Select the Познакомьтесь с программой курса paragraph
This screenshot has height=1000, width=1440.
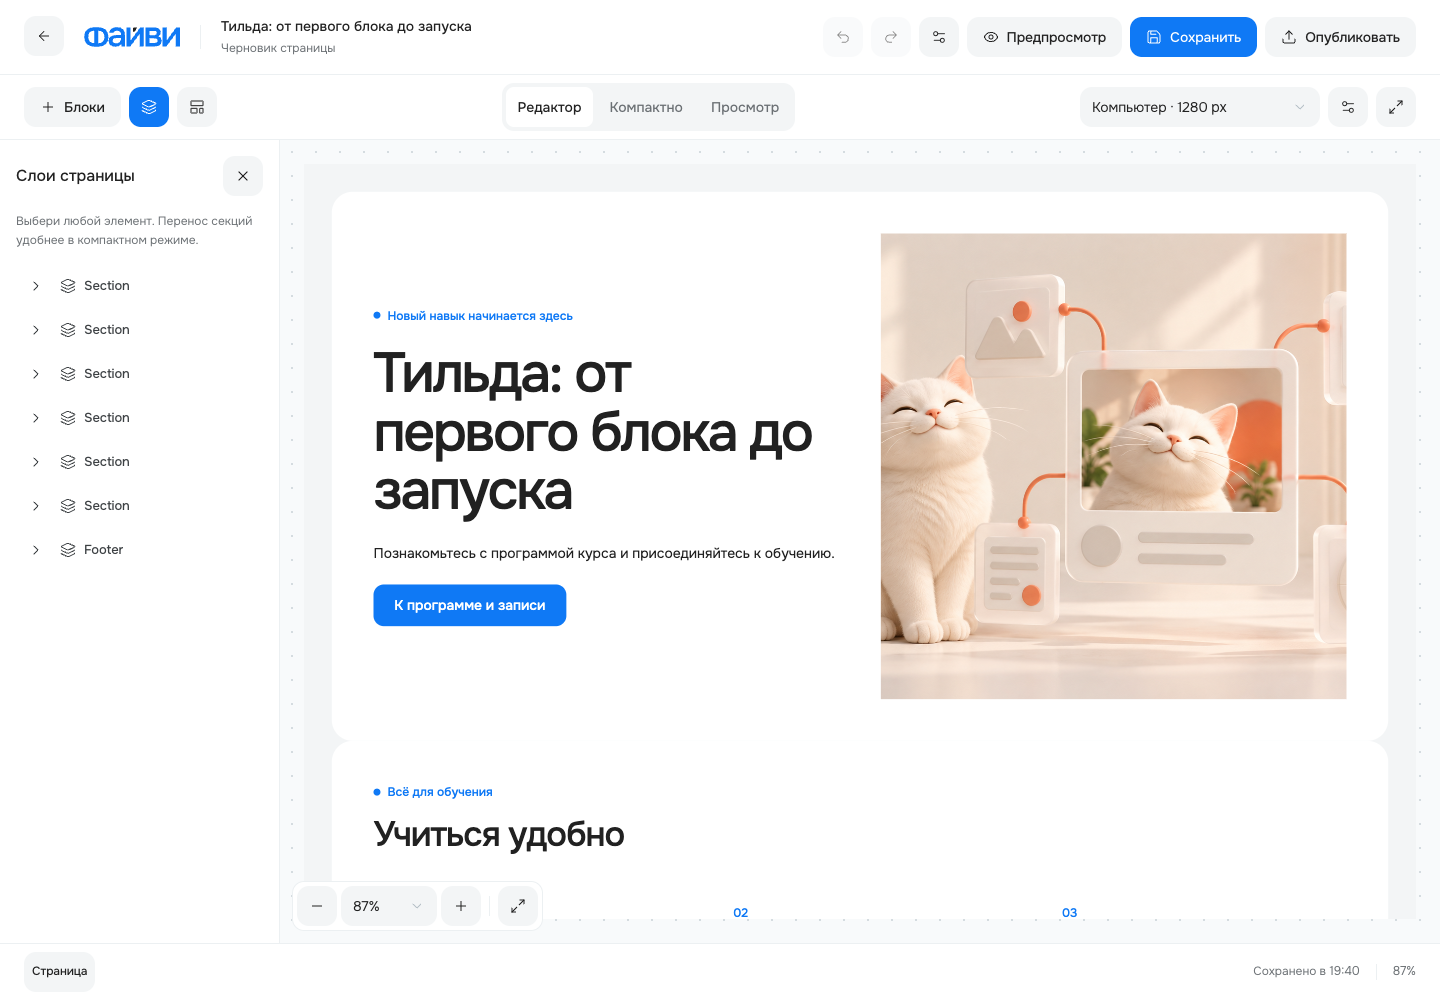tap(604, 553)
